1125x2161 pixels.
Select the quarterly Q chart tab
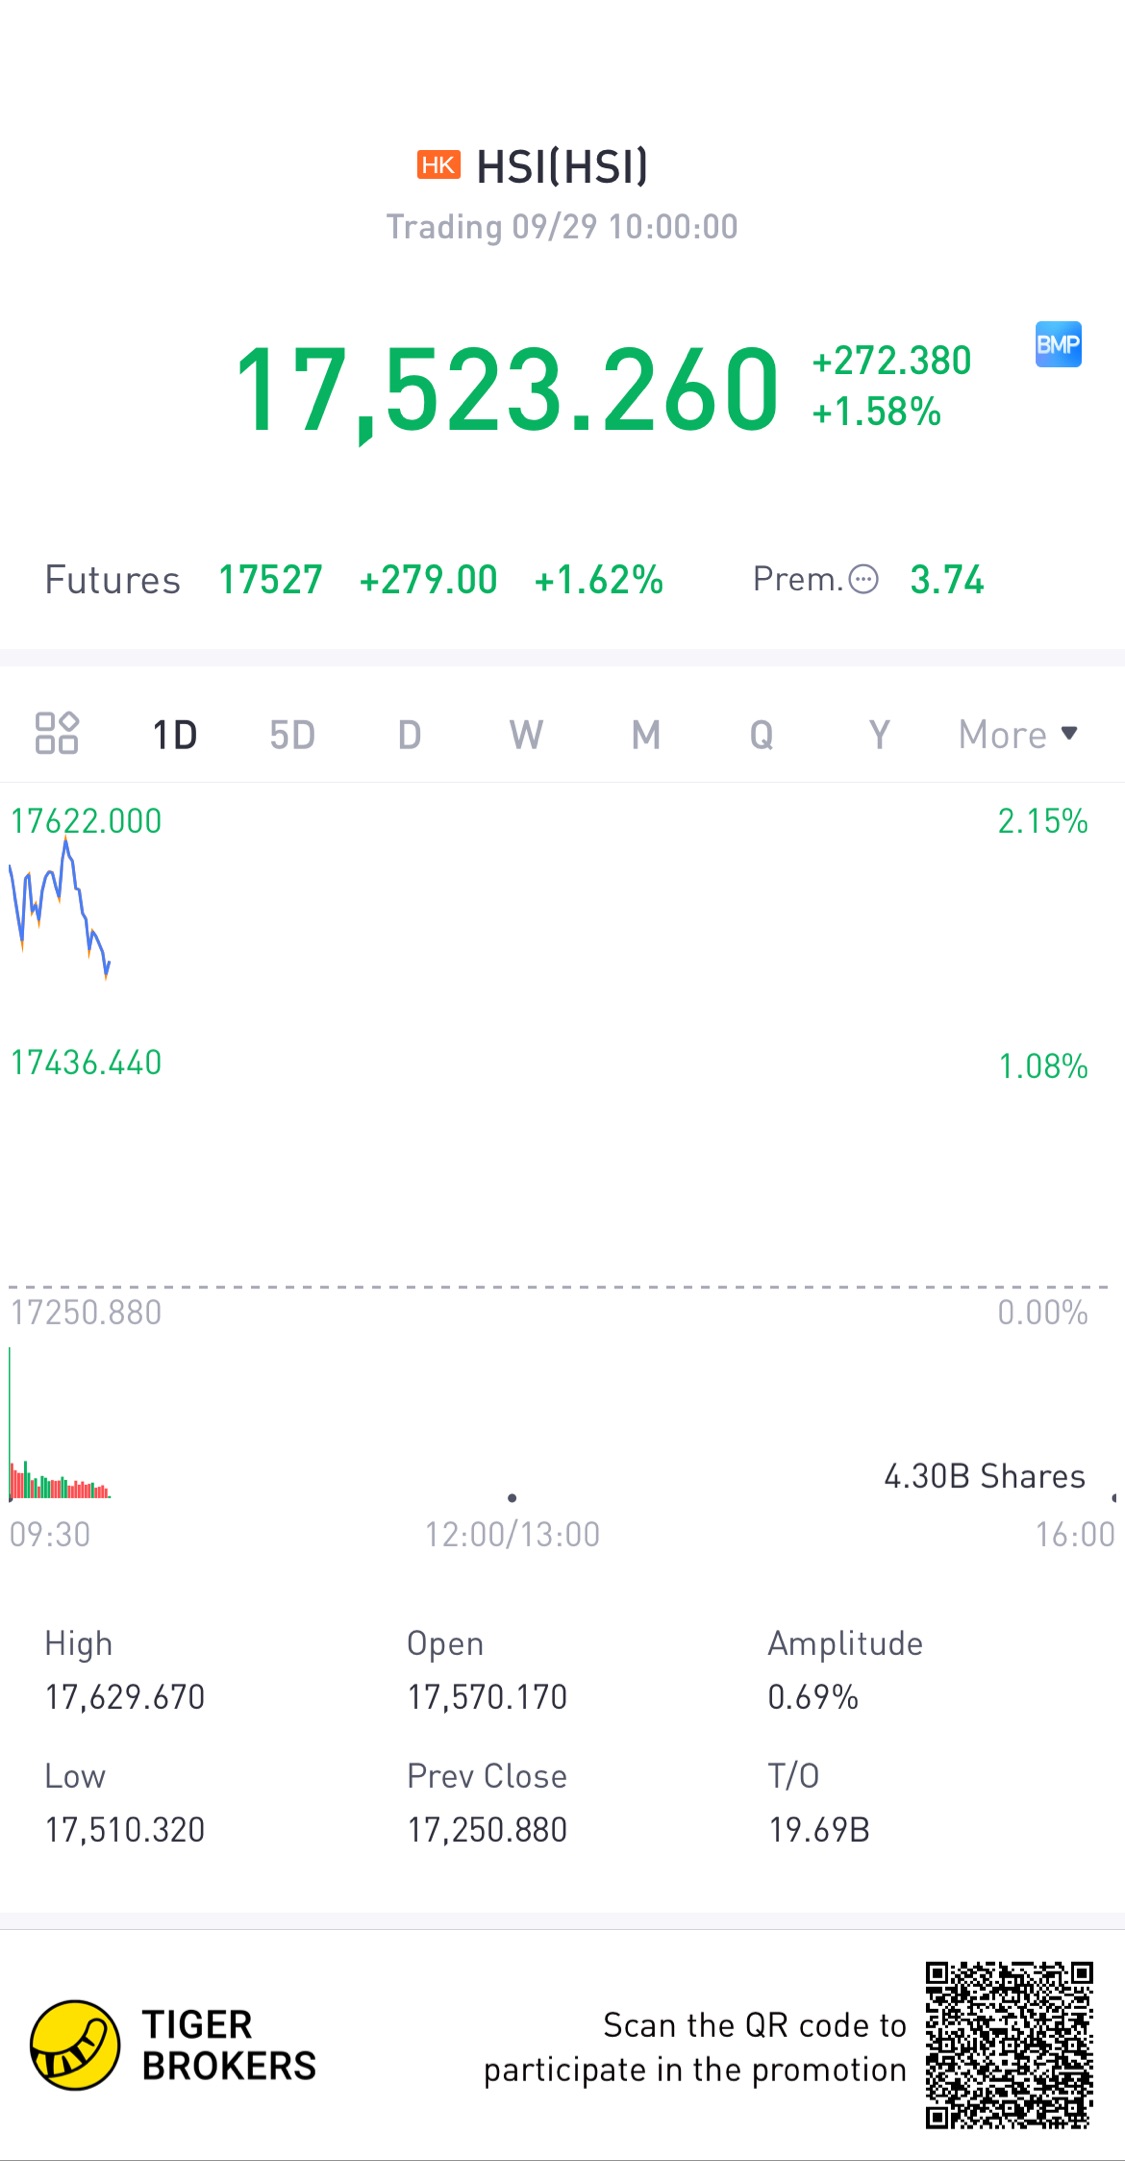pyautogui.click(x=761, y=735)
